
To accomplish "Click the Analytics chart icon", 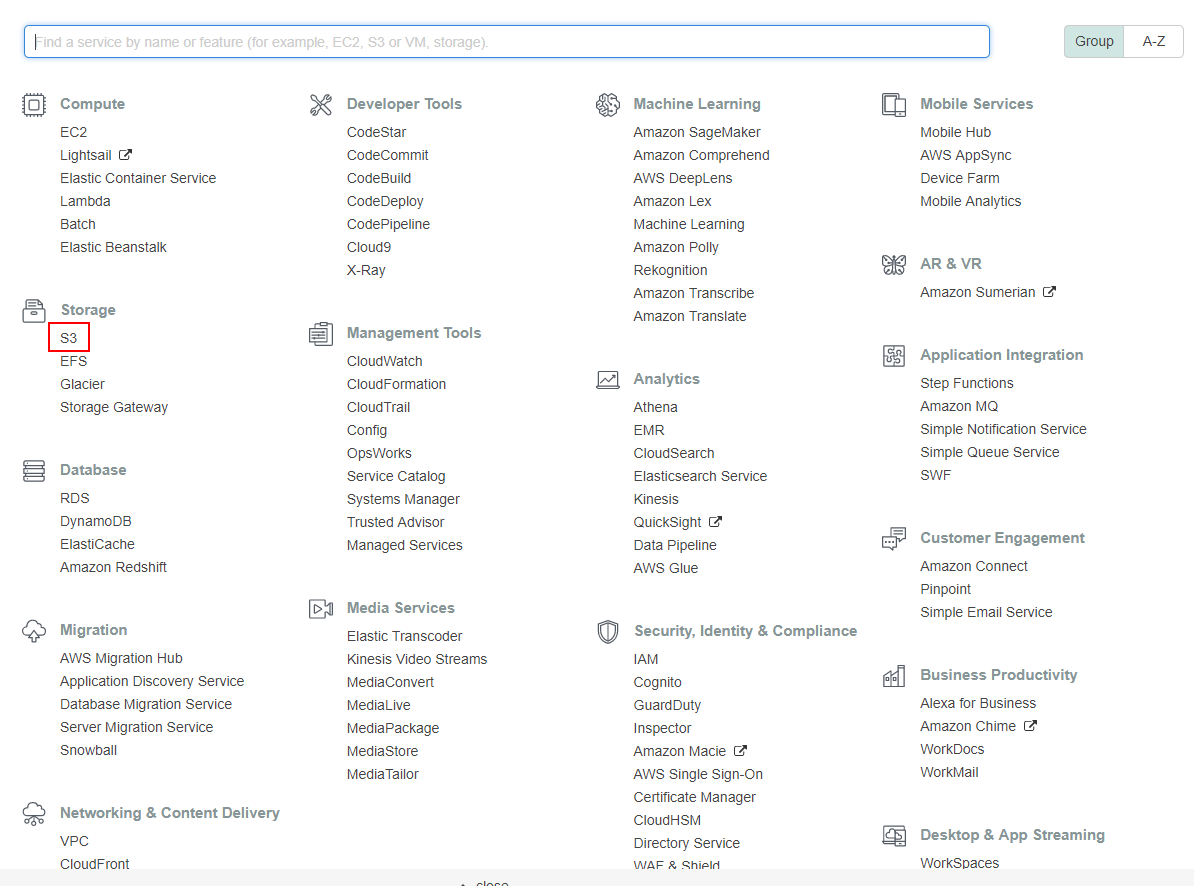I will point(608,379).
